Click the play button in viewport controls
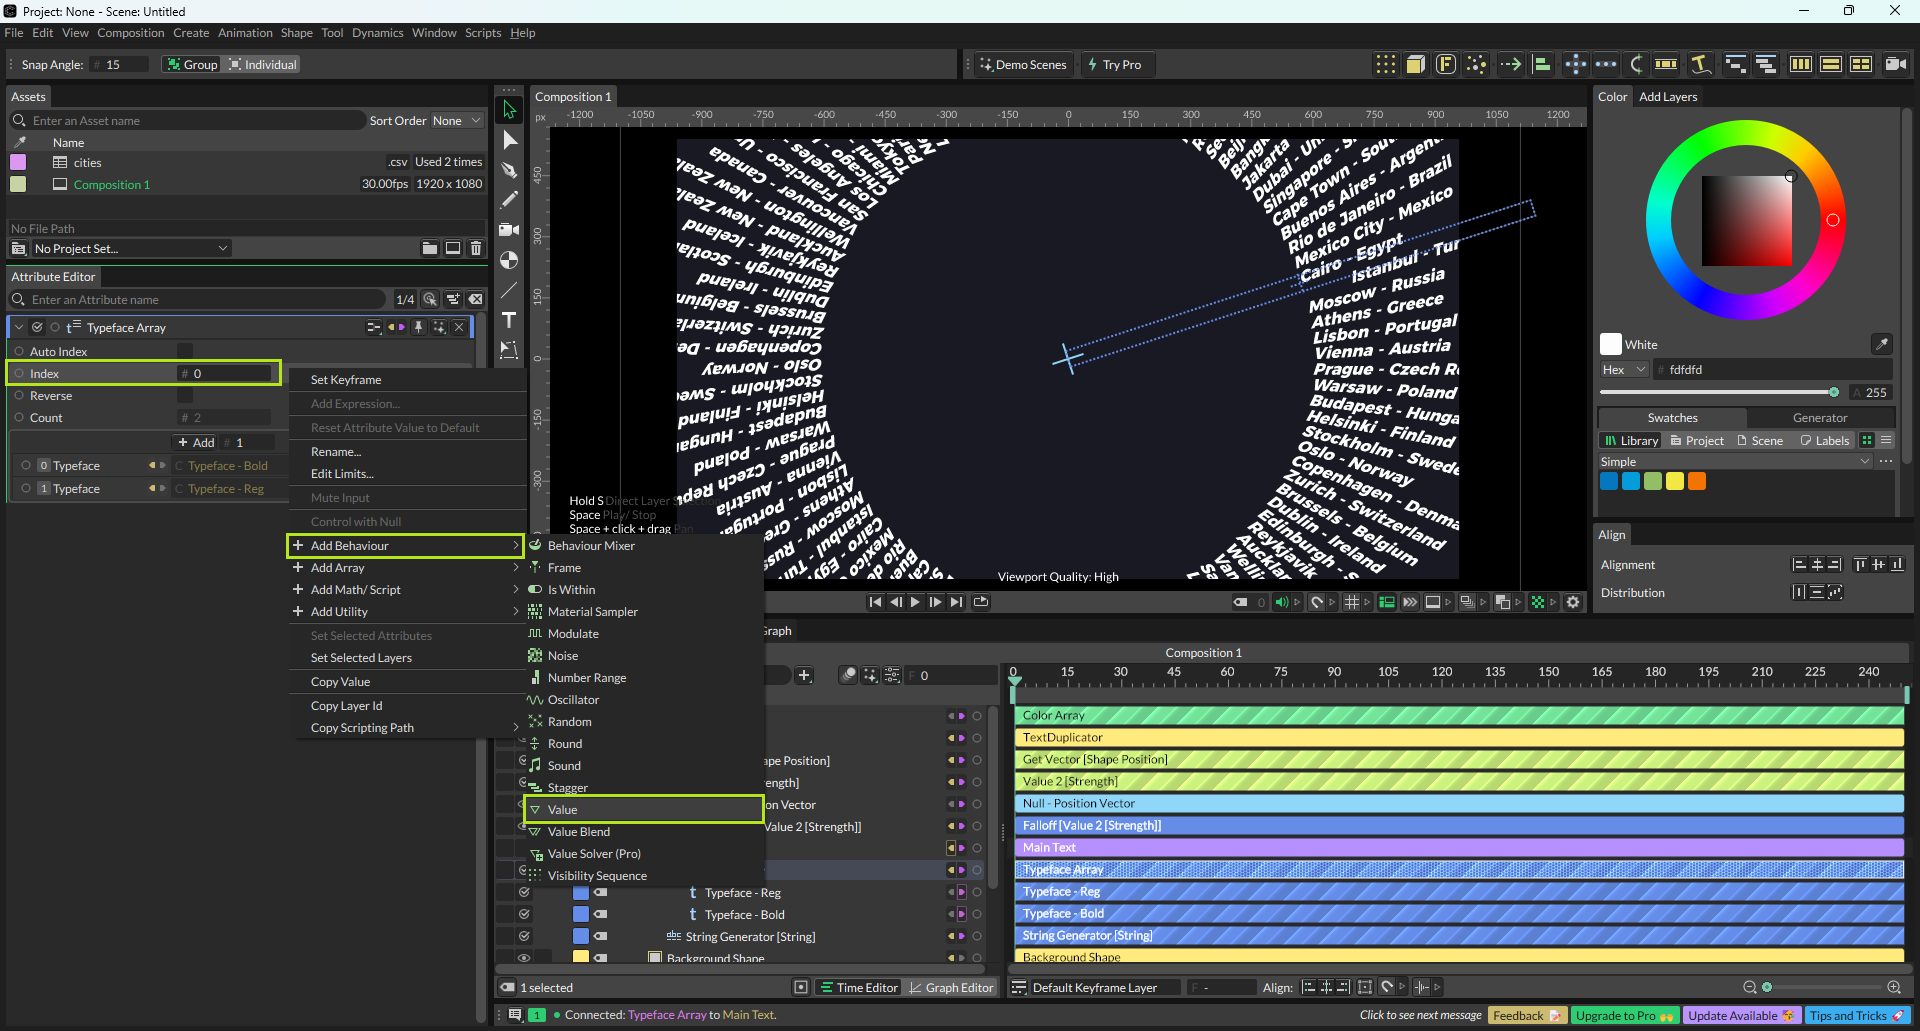The image size is (1920, 1031). [915, 602]
